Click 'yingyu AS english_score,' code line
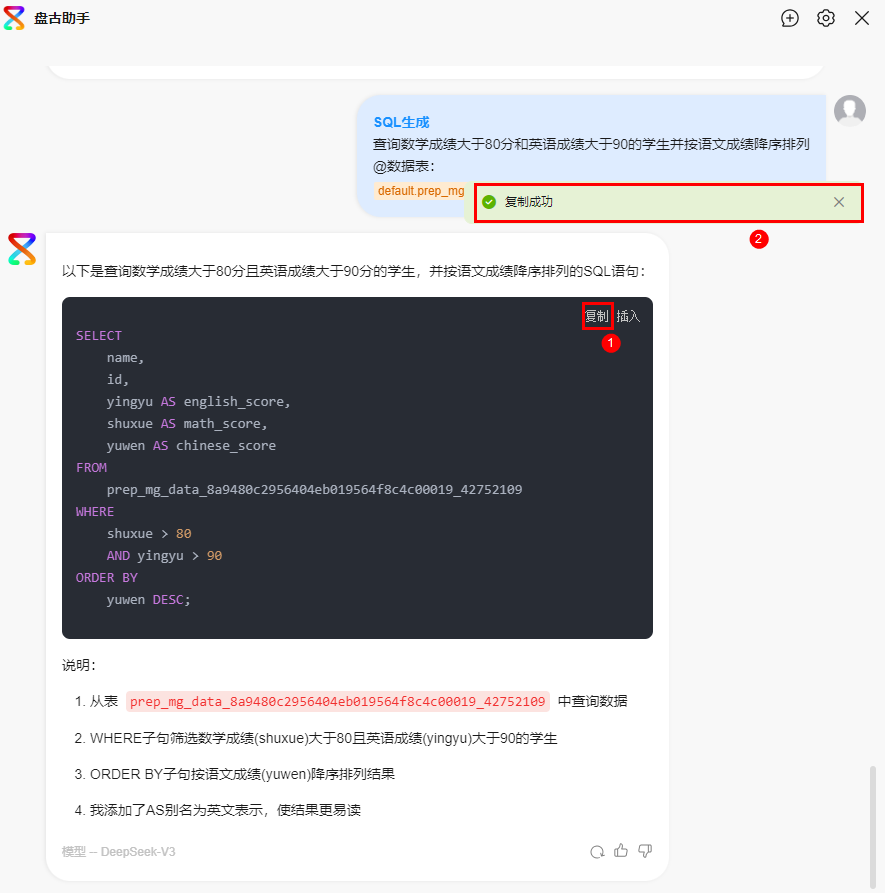This screenshot has width=885, height=893. [198, 402]
